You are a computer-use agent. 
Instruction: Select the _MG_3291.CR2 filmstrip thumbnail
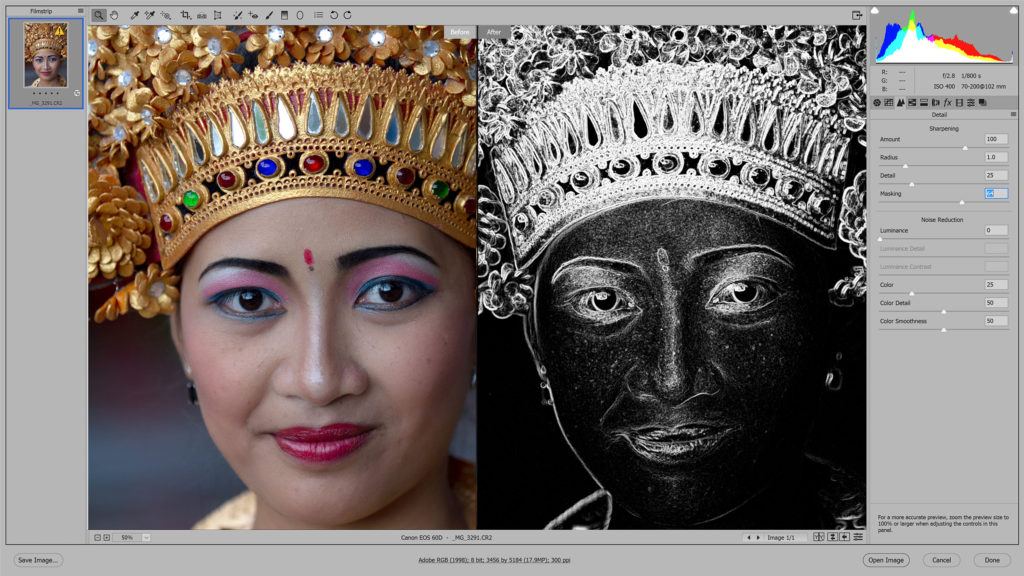coord(45,57)
